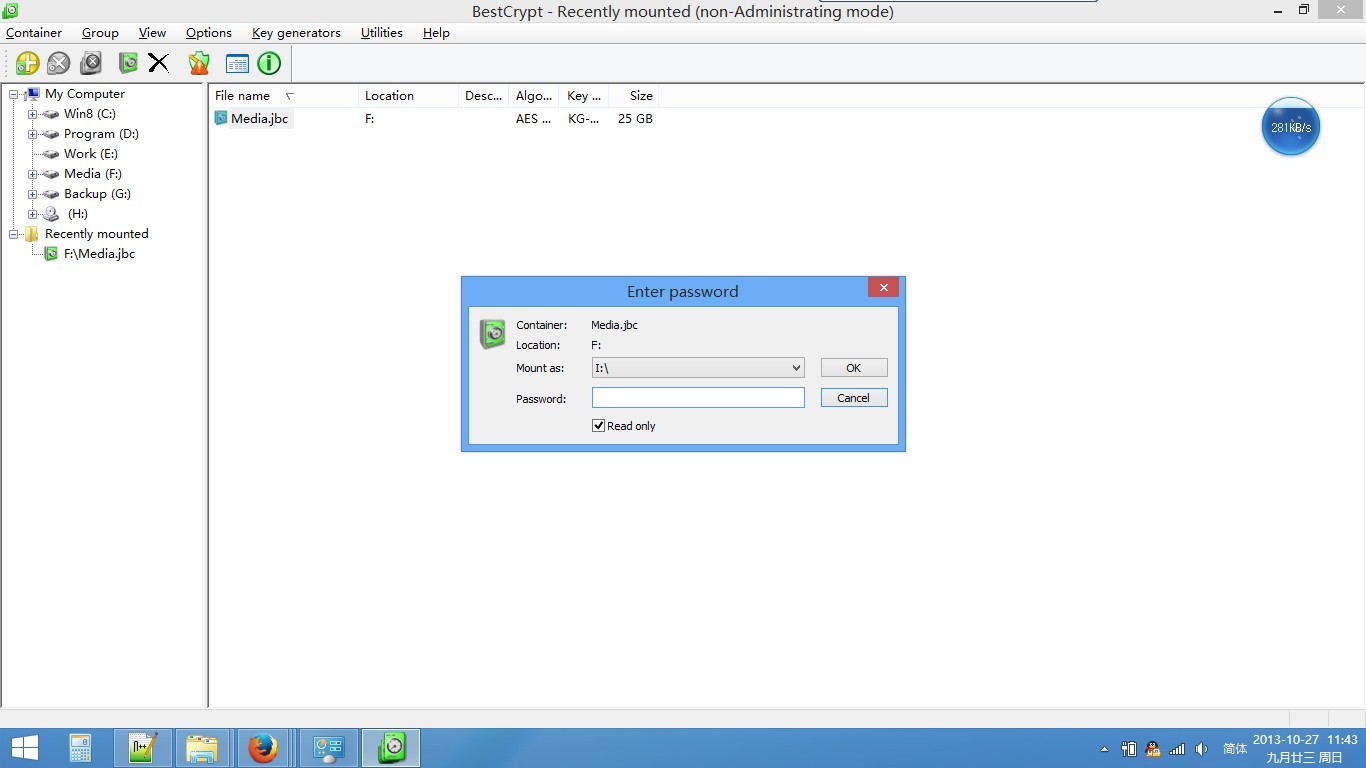Click the green info icon in toolbar
Screen dimensions: 1366x768
point(269,63)
